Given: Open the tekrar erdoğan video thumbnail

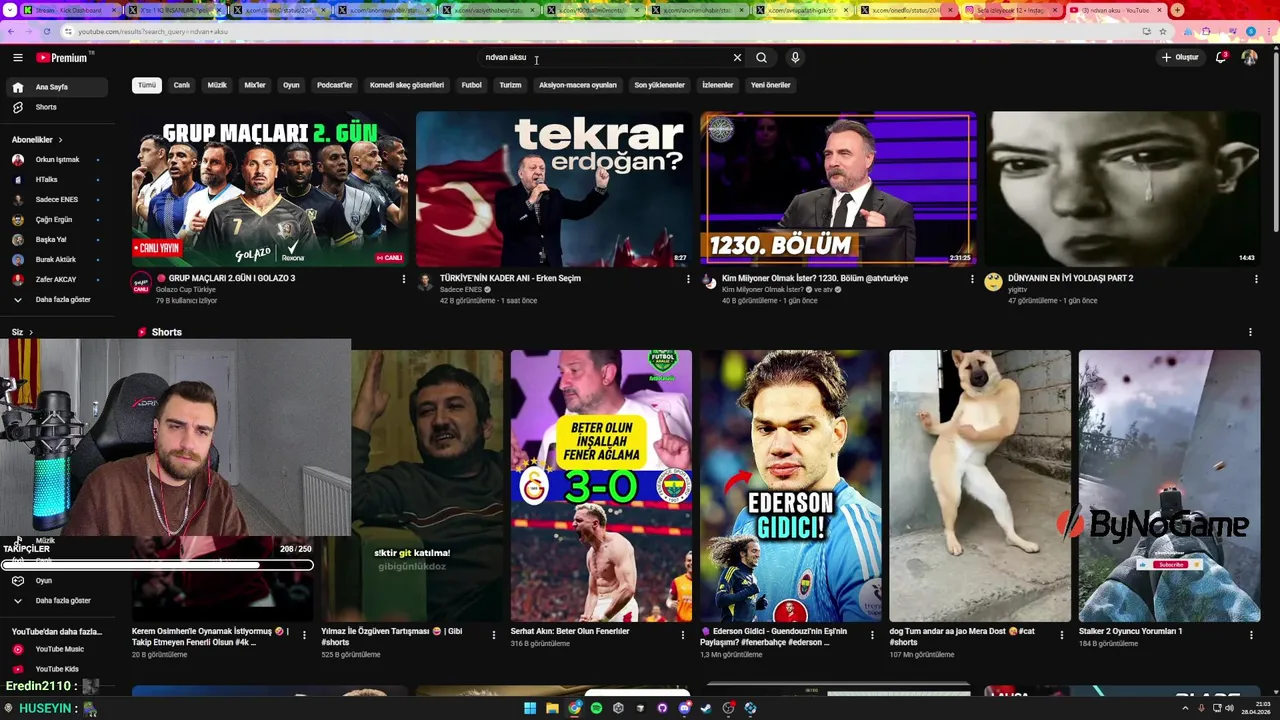Looking at the screenshot, I should (x=554, y=189).
